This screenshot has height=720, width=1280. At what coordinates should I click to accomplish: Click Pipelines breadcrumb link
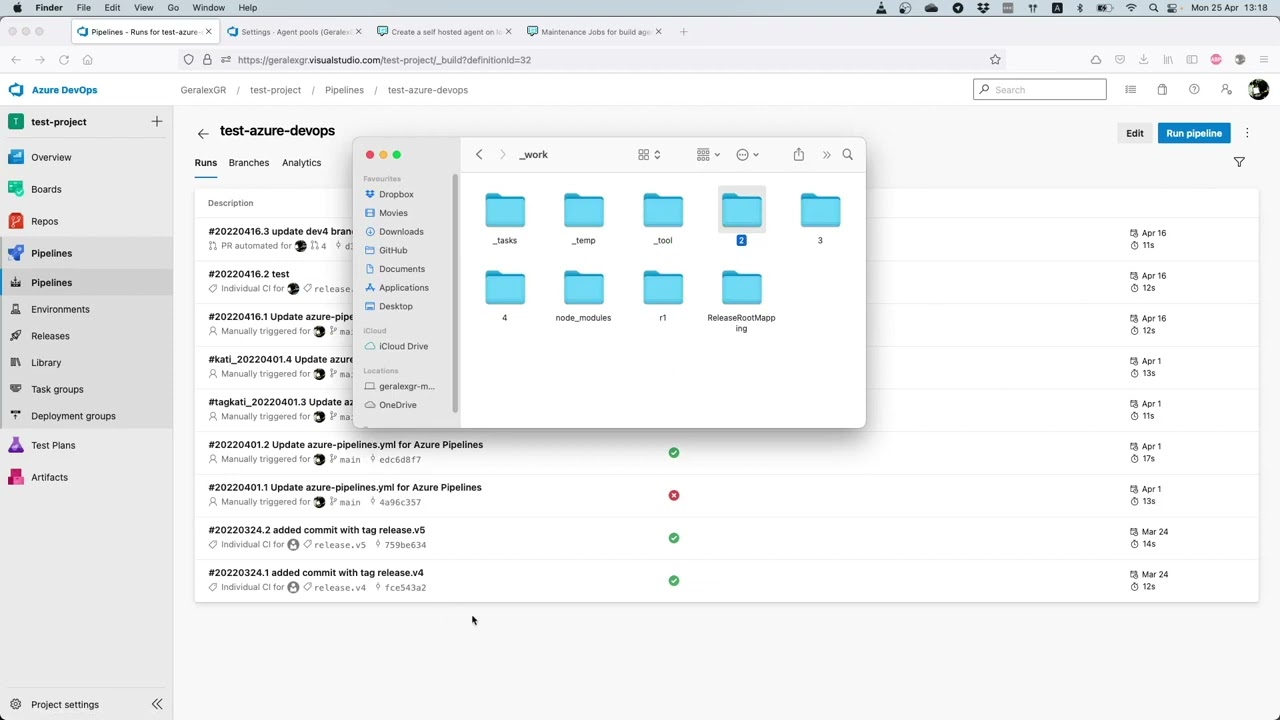click(344, 90)
